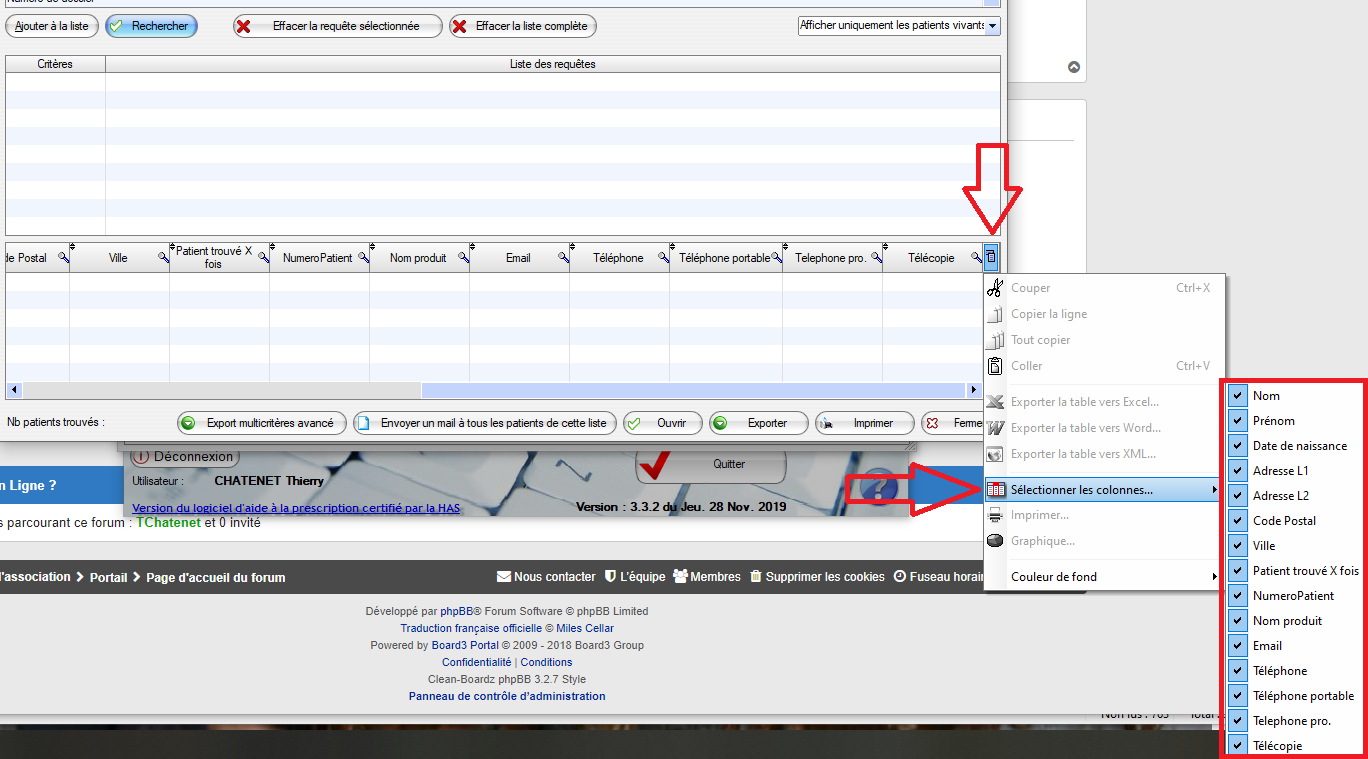Open the Afficher uniquement les patients vivants dropdown
This screenshot has height=759, width=1368.
pos(992,26)
